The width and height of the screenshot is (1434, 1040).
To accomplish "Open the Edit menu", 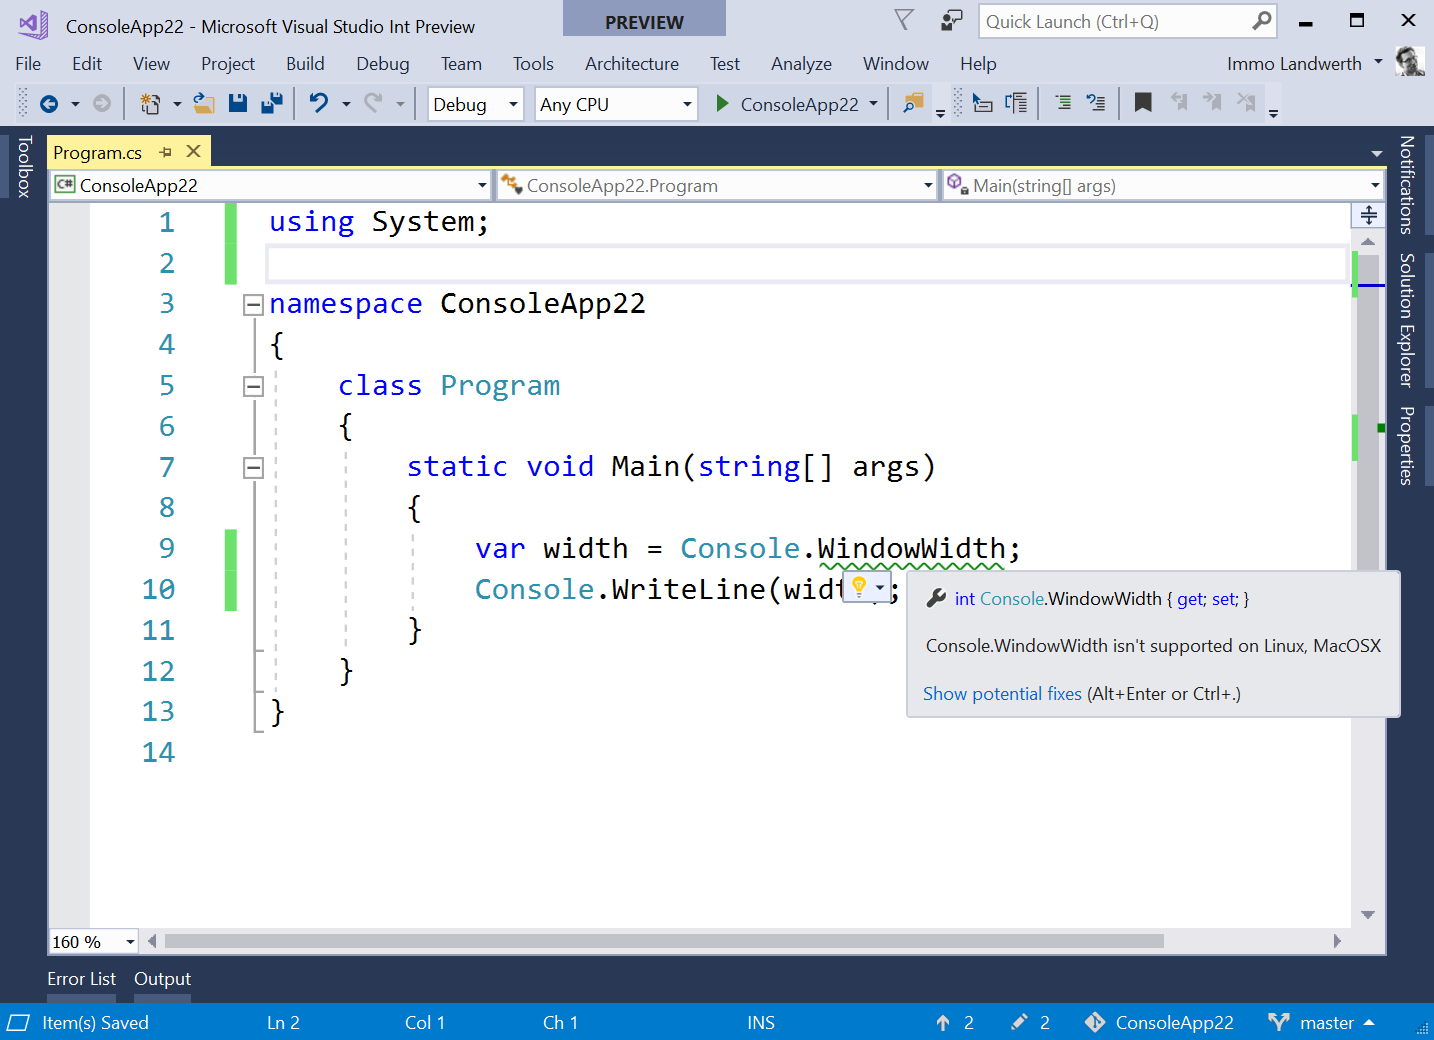I will 87,63.
